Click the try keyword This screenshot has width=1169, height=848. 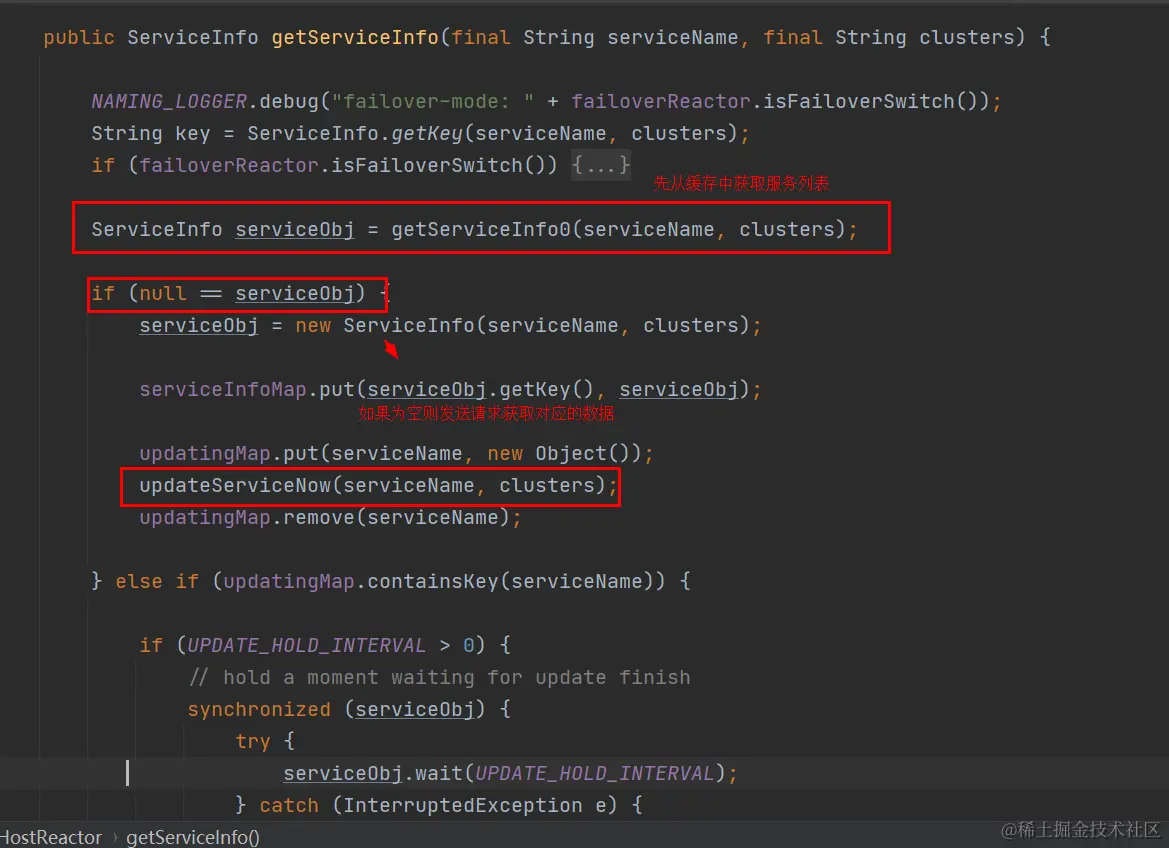(x=253, y=741)
